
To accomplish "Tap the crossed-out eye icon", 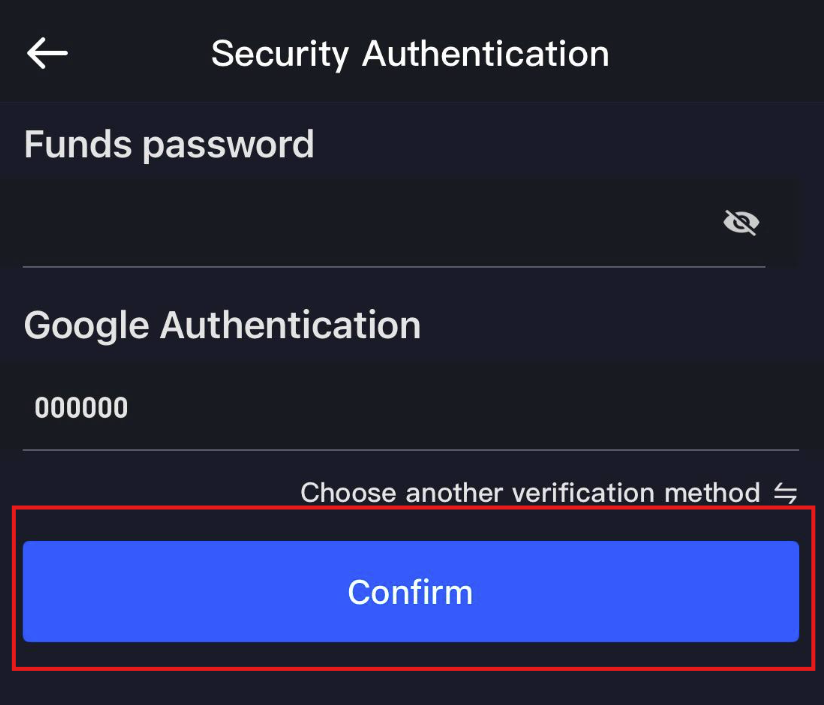I will 741,222.
